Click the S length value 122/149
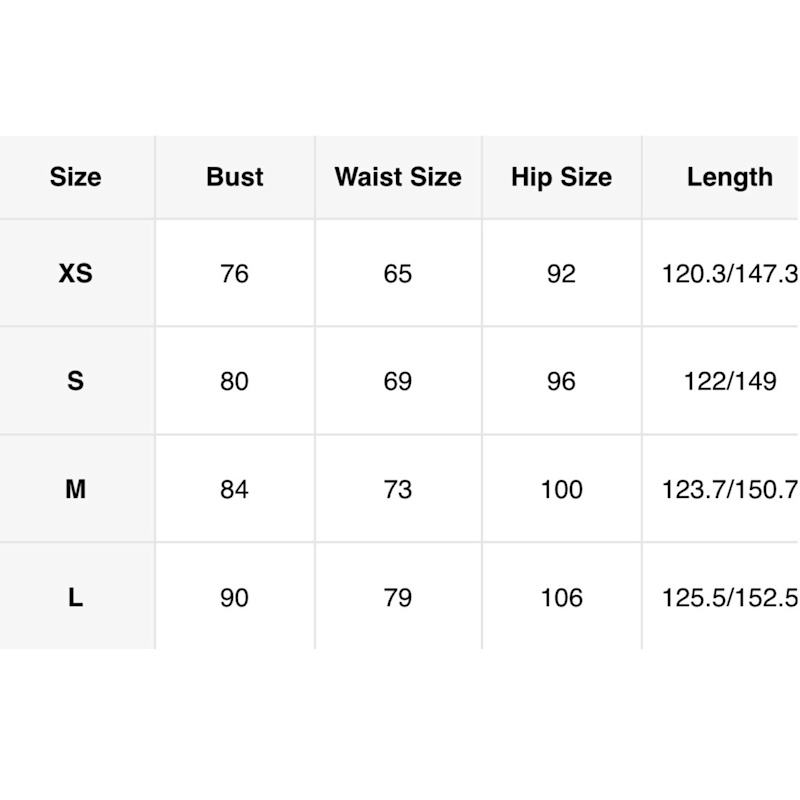The height and width of the screenshot is (800, 800). (x=730, y=381)
